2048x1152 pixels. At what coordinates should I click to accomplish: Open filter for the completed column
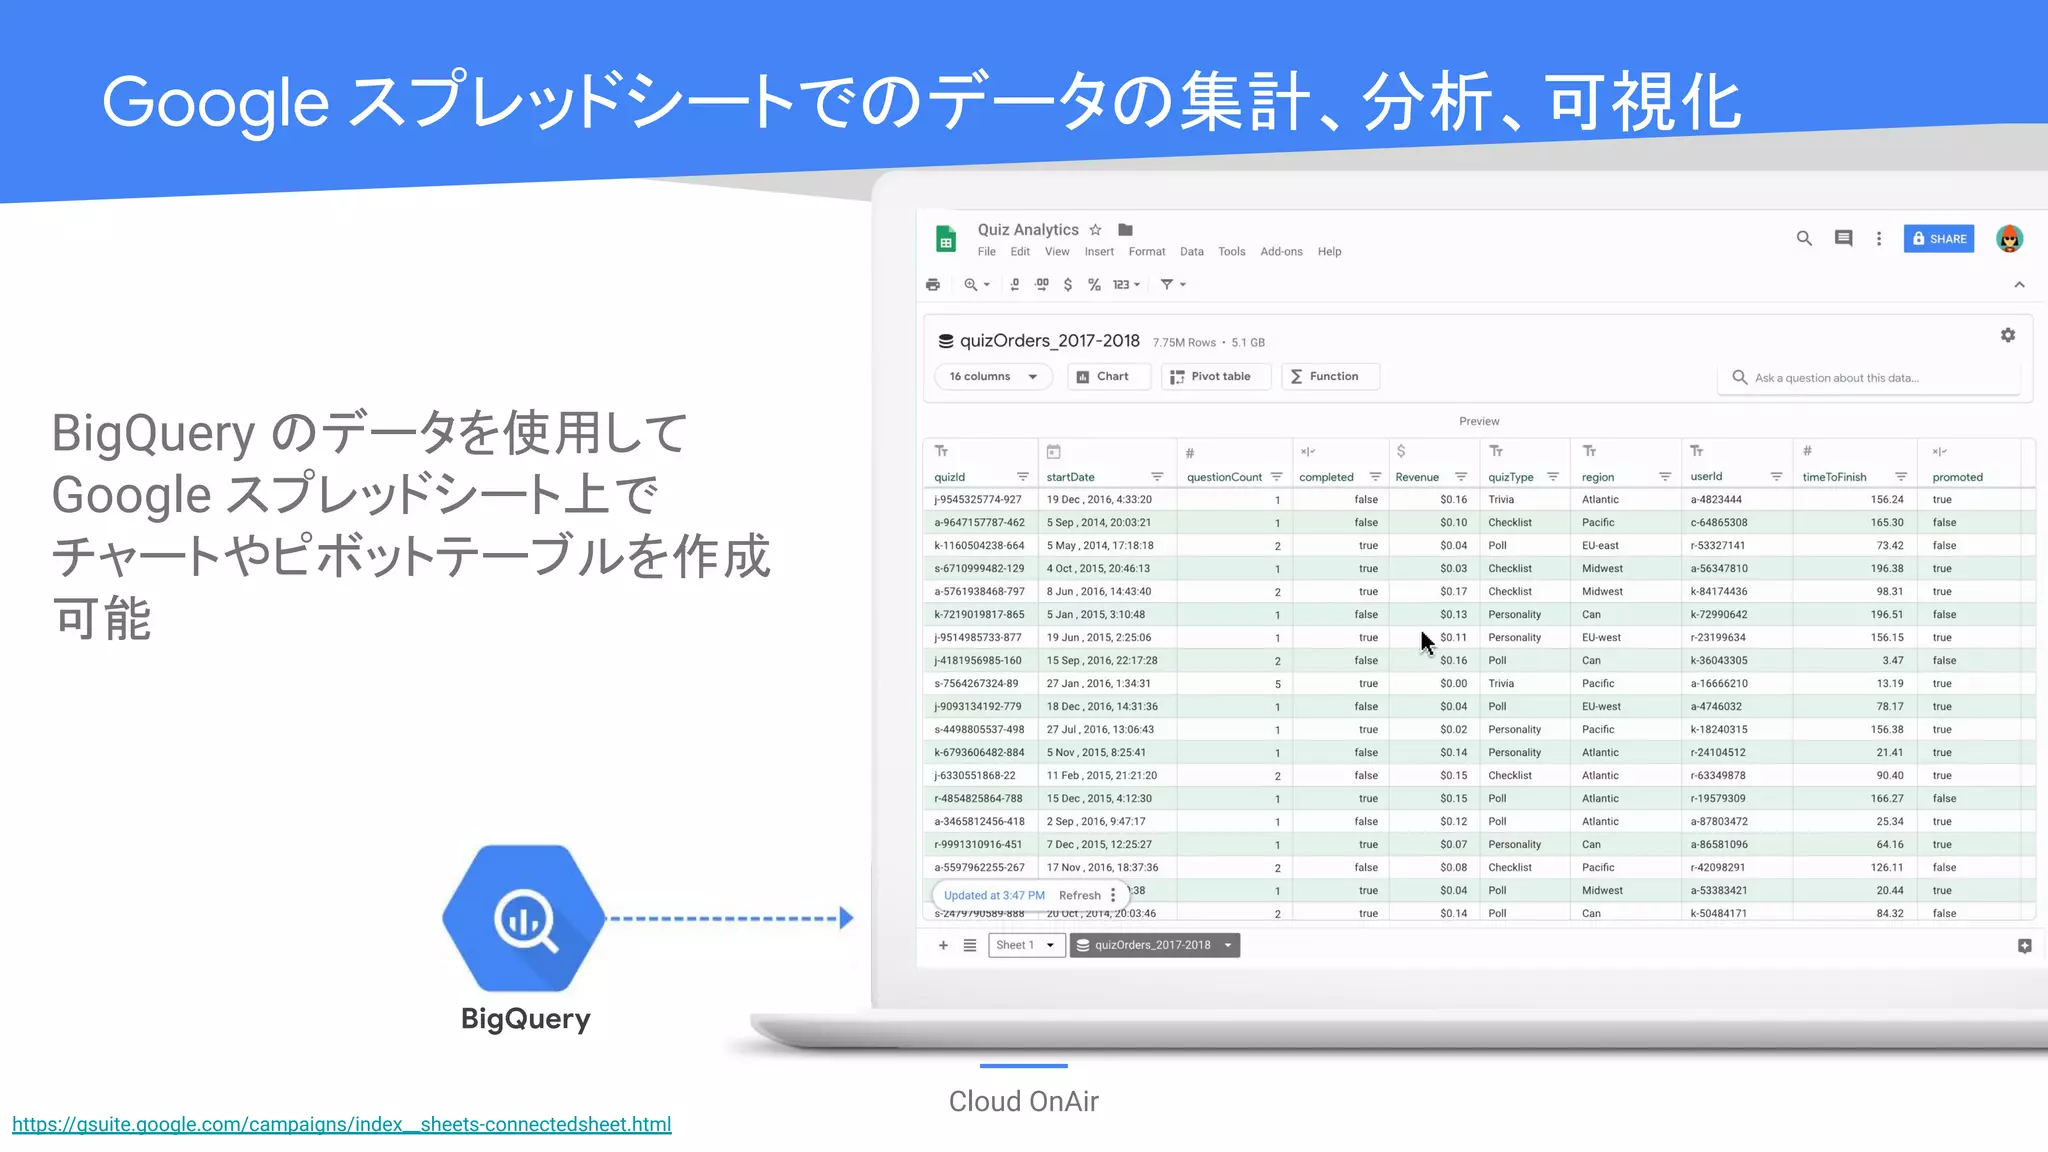point(1375,477)
